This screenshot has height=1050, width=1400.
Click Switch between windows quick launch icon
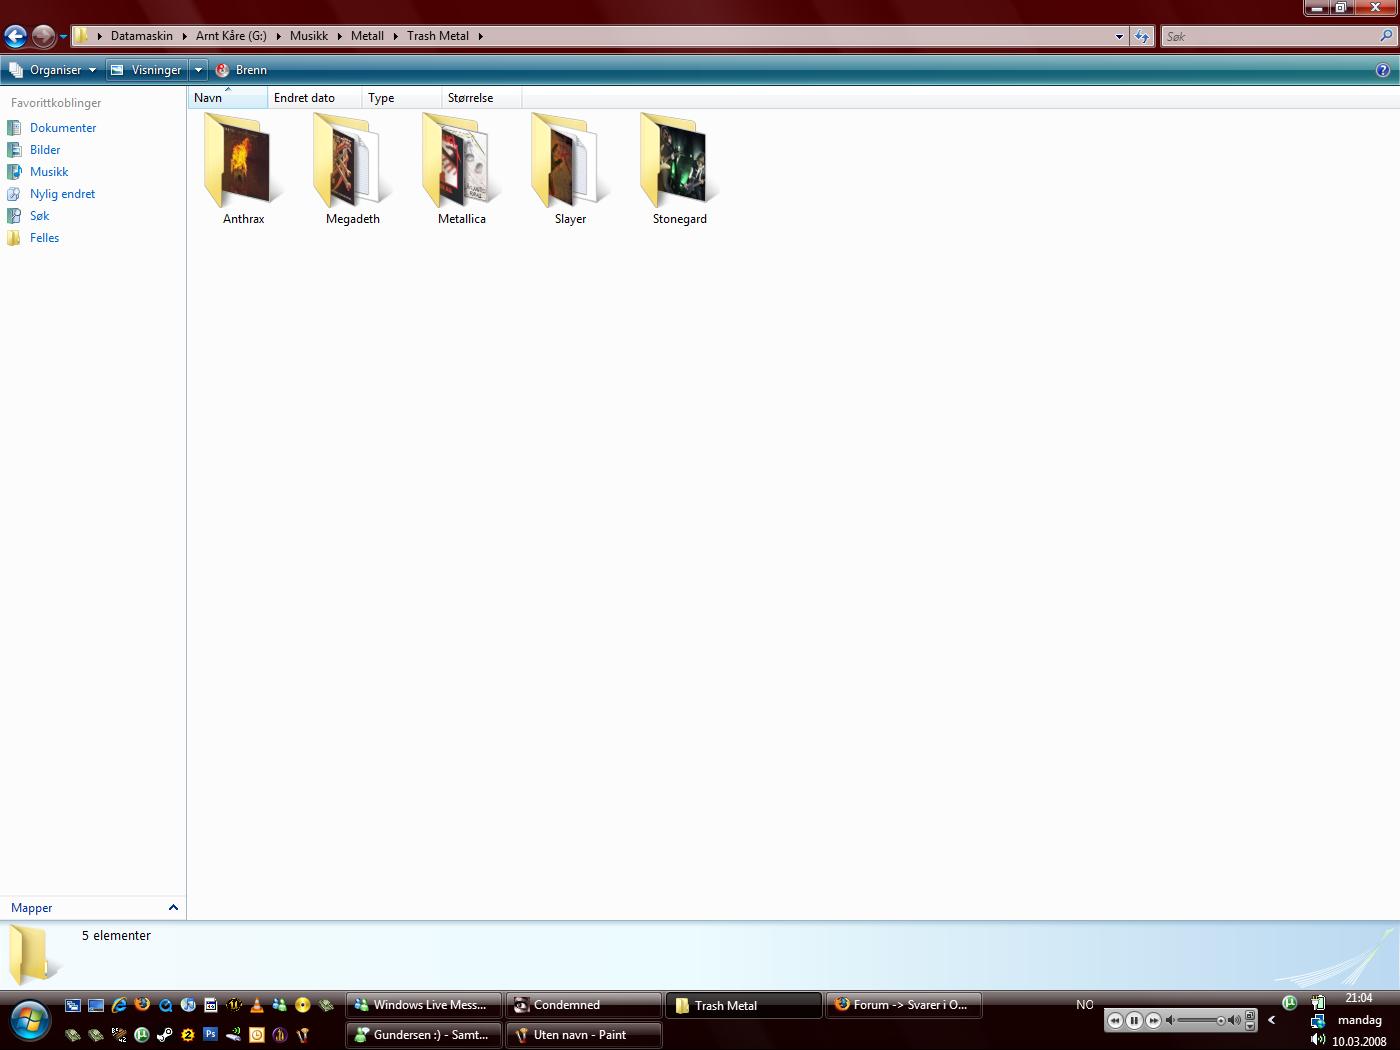(x=73, y=1005)
